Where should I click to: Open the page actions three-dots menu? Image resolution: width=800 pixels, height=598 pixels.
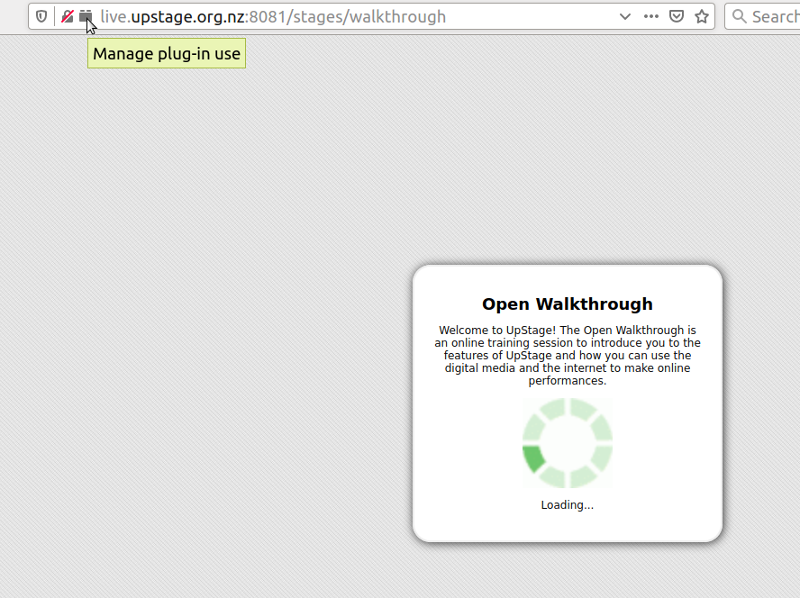pos(651,17)
